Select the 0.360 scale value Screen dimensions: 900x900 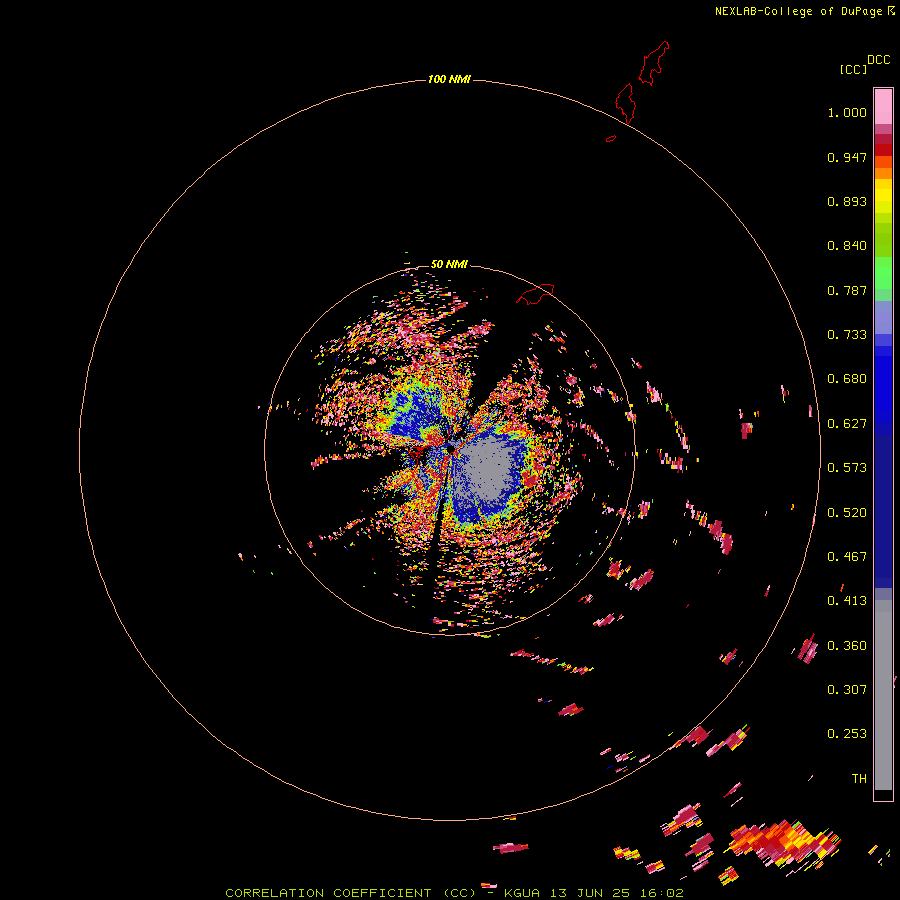pos(847,646)
